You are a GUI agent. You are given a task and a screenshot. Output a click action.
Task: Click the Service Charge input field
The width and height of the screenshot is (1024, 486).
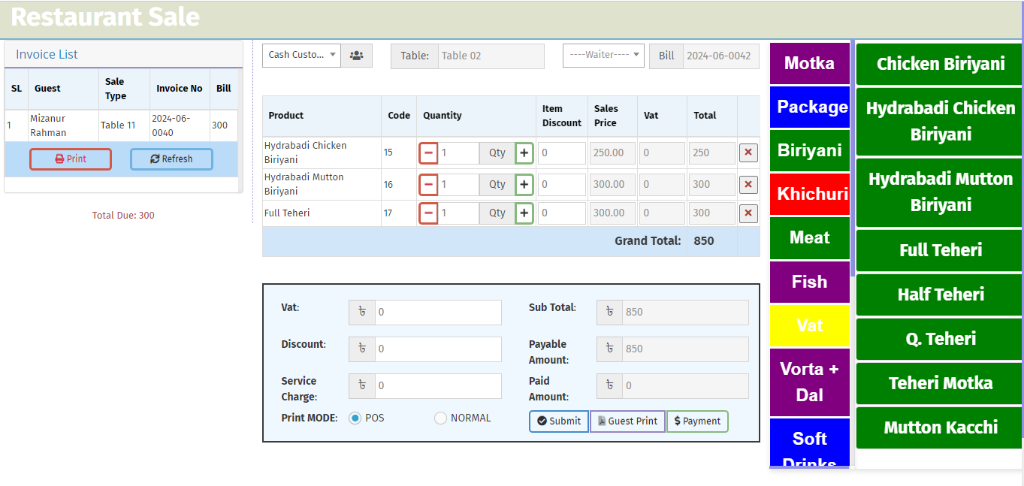tap(438, 386)
